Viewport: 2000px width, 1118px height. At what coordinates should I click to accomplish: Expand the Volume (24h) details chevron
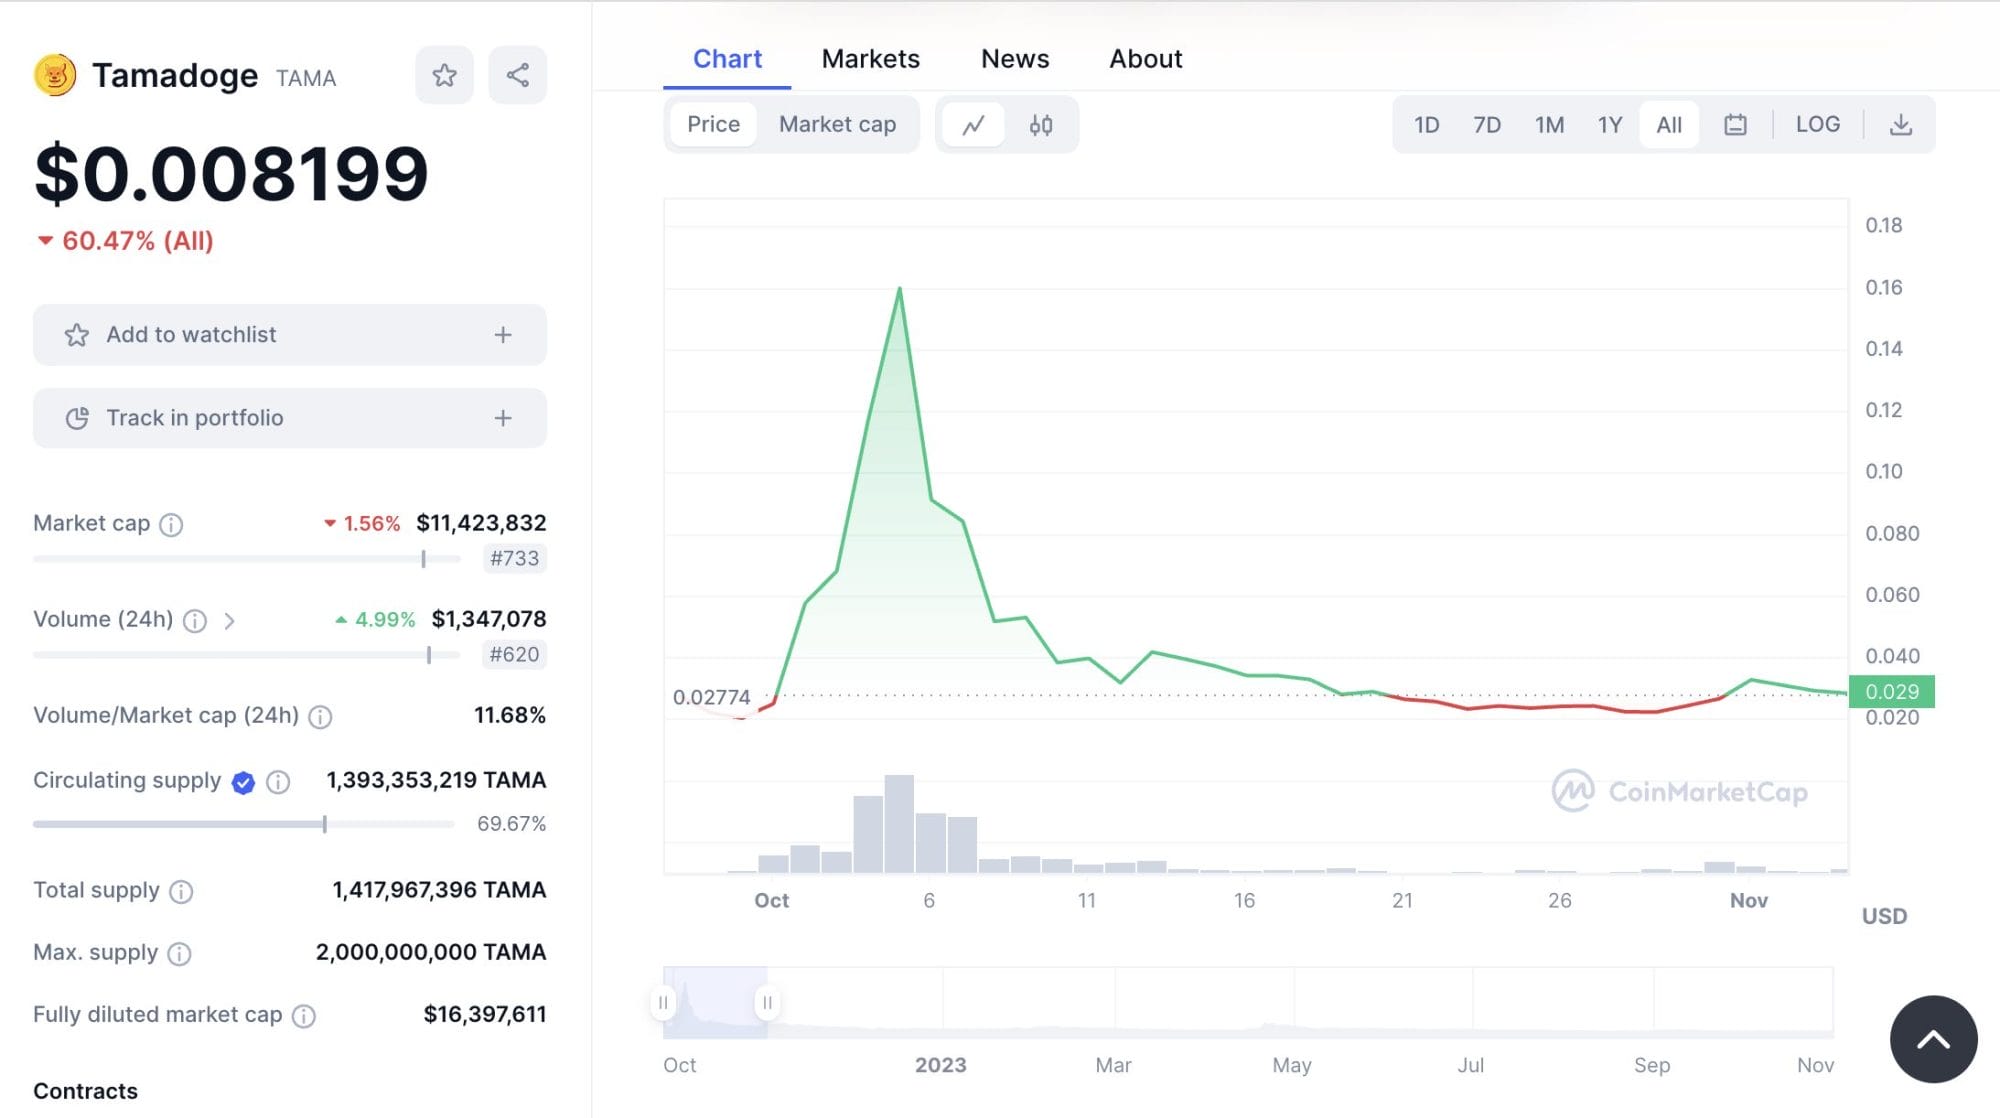click(231, 621)
